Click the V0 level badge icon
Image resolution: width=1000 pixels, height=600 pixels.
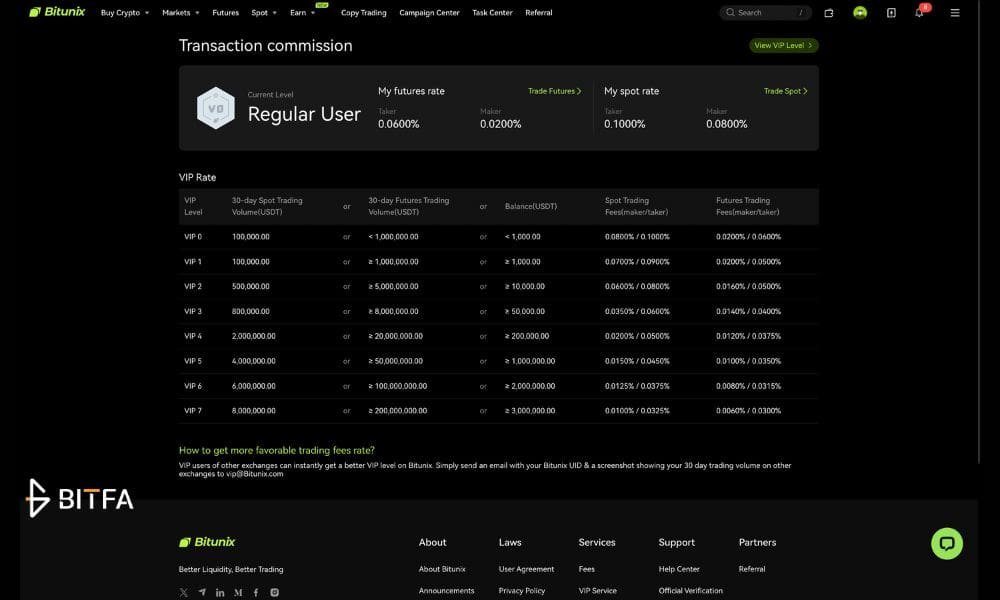216,108
